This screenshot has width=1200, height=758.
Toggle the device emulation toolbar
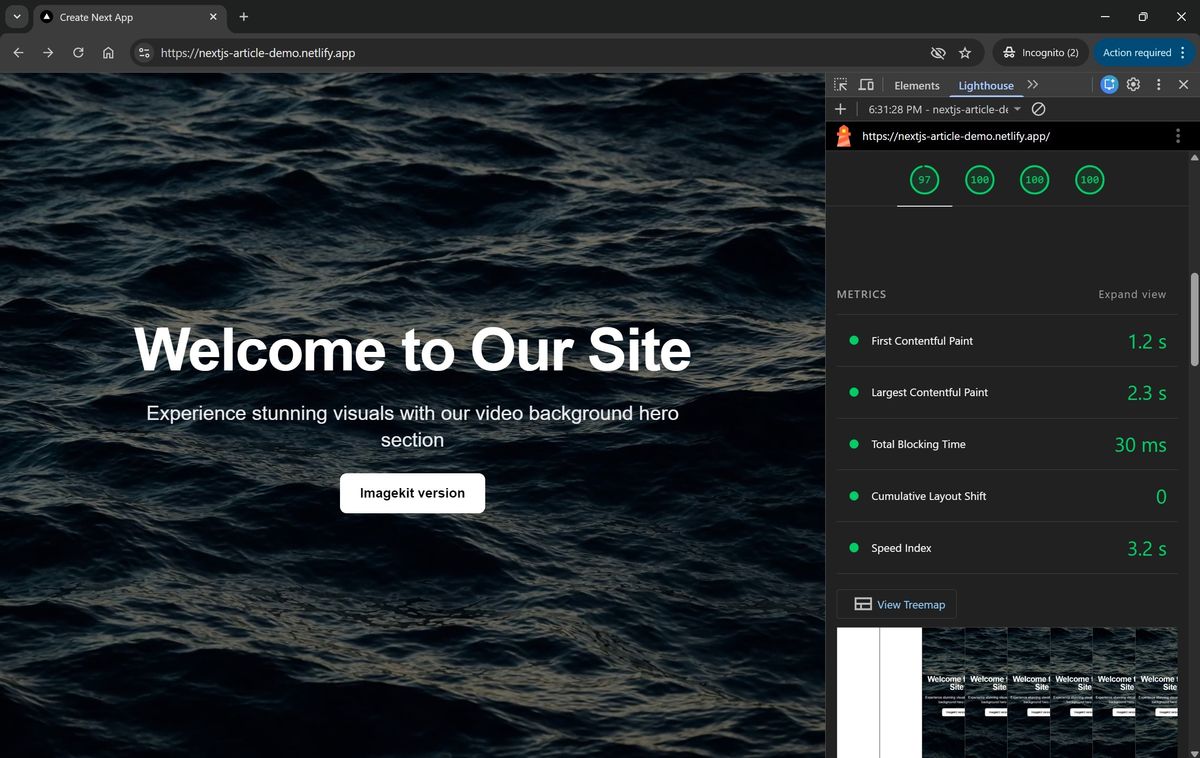tap(866, 85)
